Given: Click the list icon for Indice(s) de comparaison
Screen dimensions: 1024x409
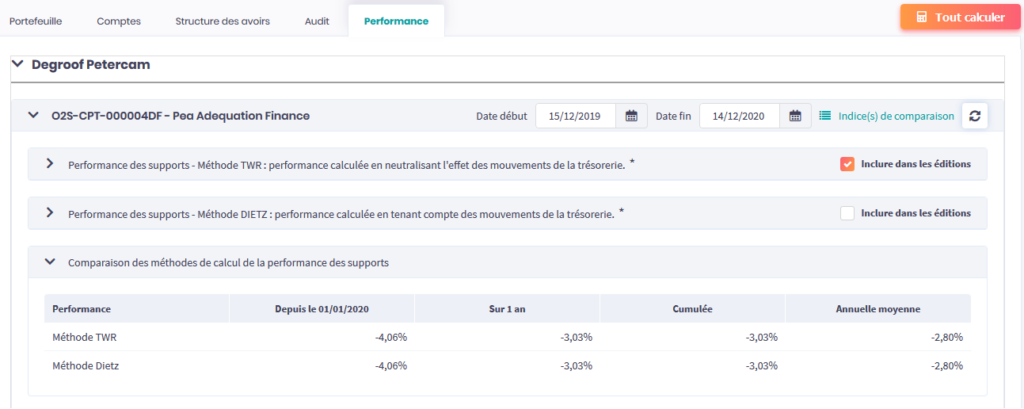Looking at the screenshot, I should 825,116.
